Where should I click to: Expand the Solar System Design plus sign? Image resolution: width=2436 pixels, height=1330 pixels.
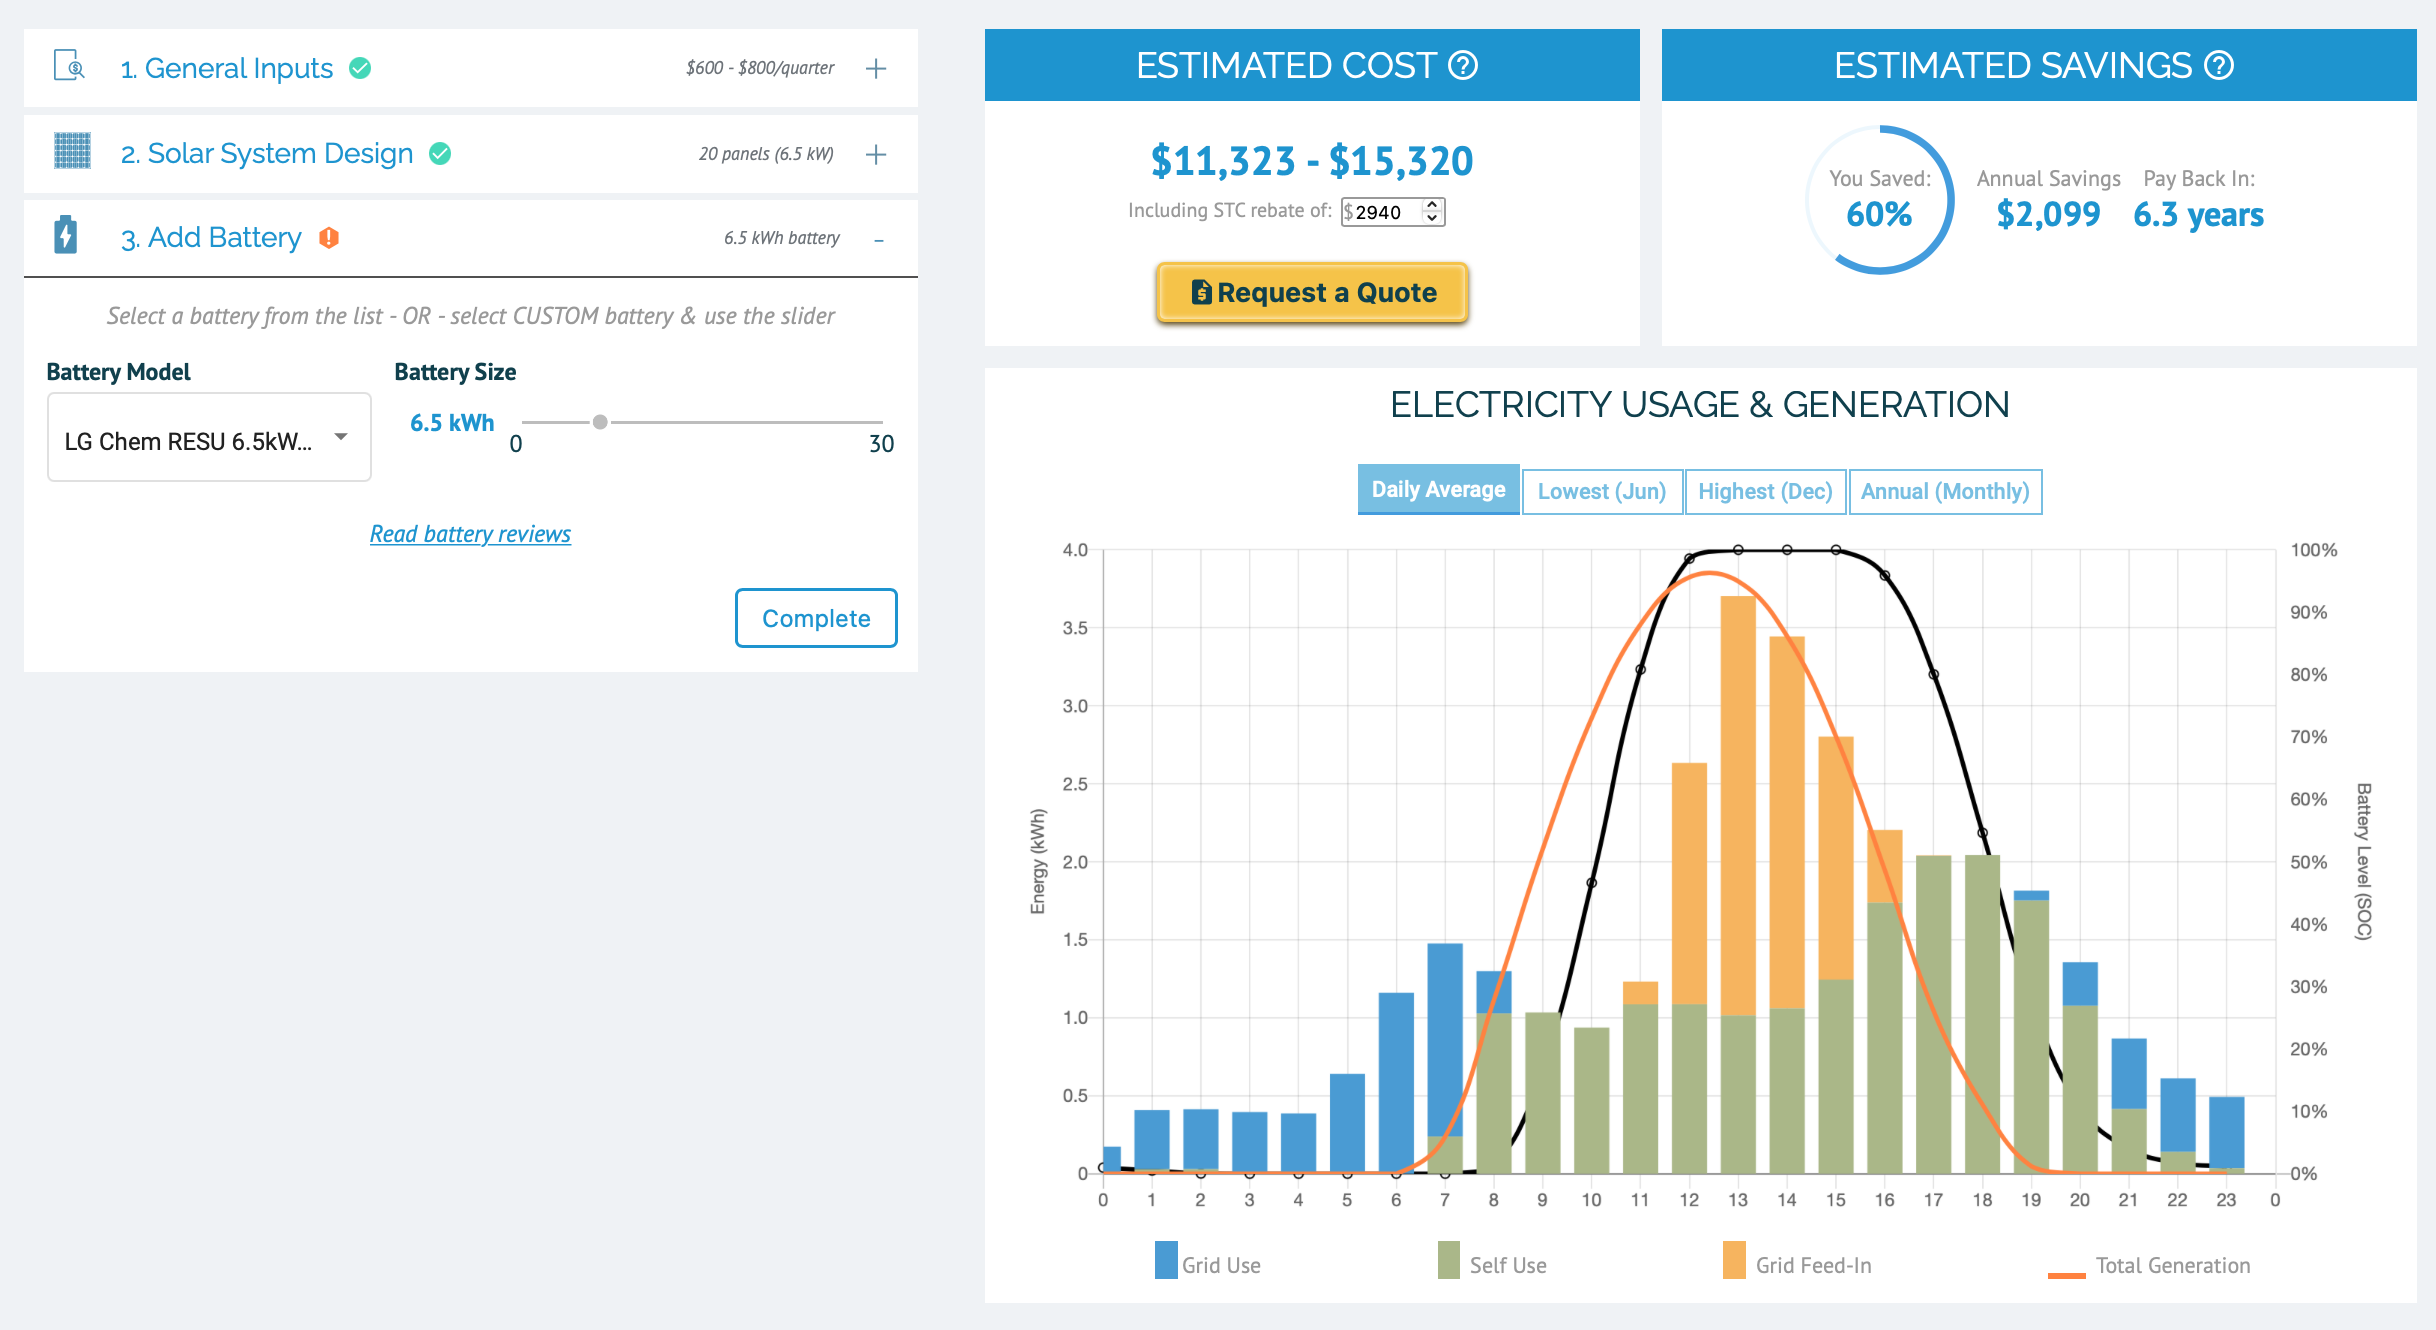[x=876, y=154]
